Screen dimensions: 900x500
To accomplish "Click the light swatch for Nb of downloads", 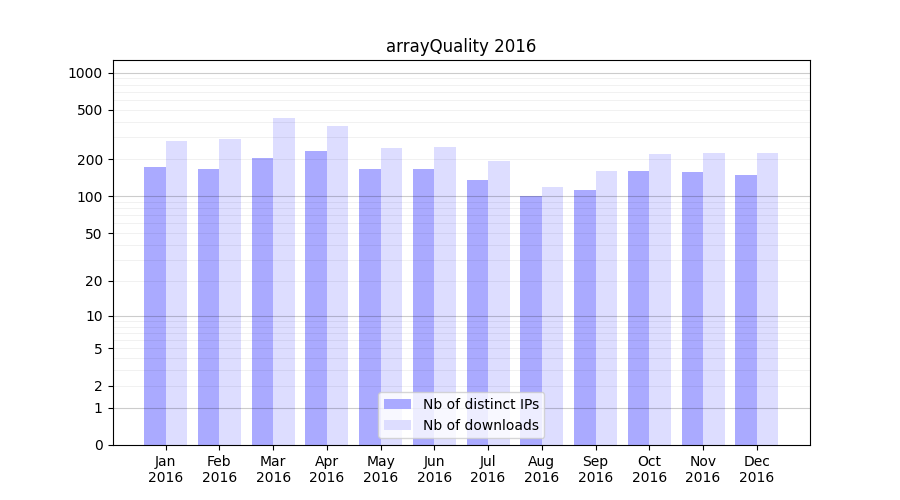I will click(397, 425).
